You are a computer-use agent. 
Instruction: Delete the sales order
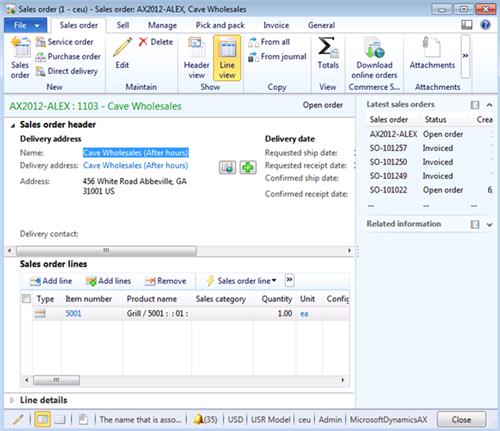tap(156, 42)
